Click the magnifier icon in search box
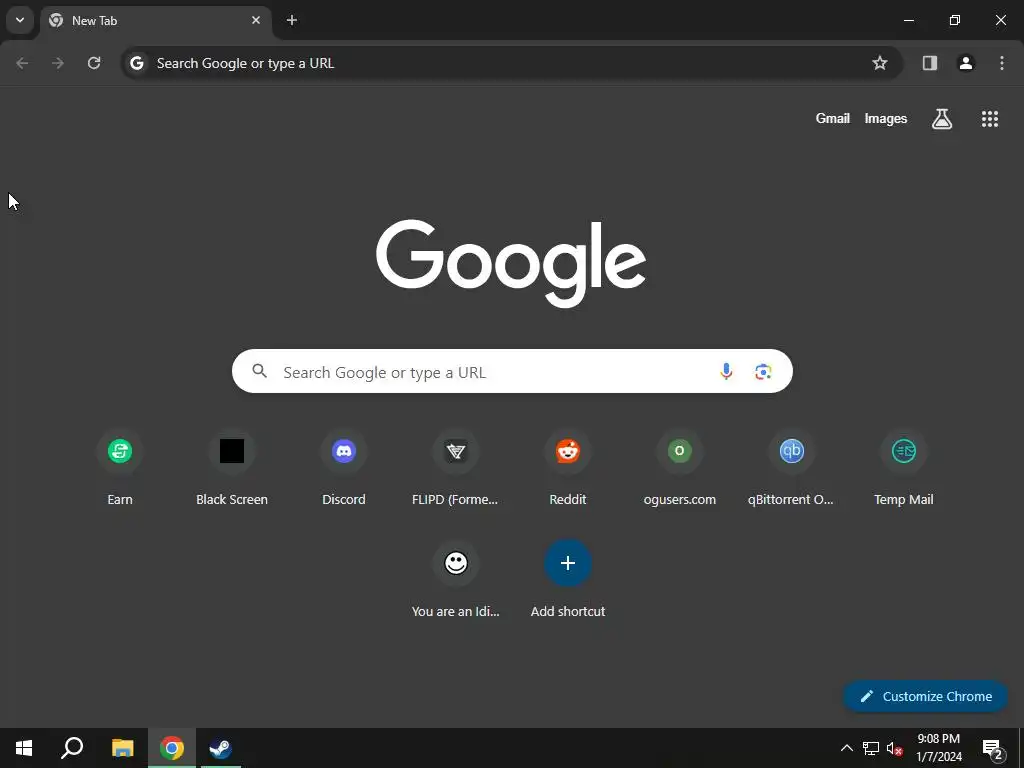This screenshot has height=768, width=1024. tap(259, 371)
